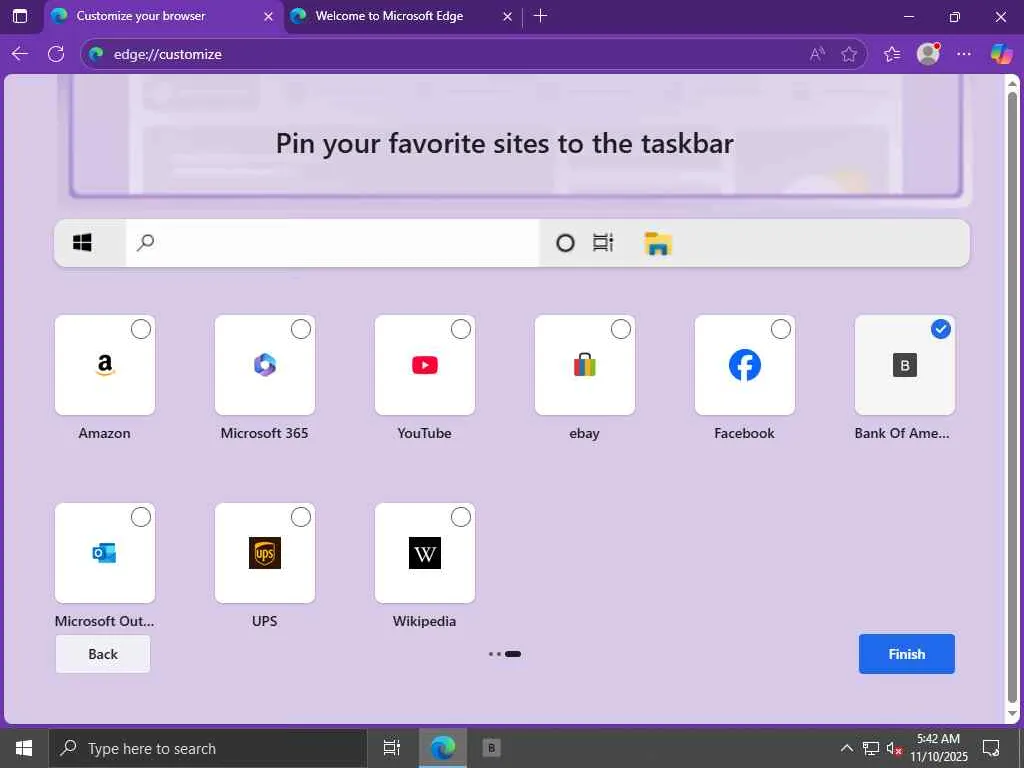Open the pinned B site on taskbar
The image size is (1024, 768).
point(491,748)
